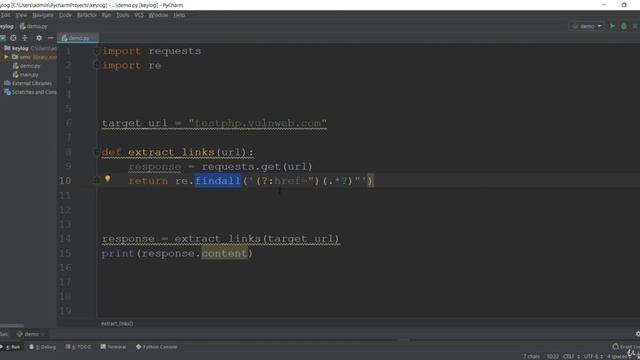Click the intention light bulb on line 10

(108, 179)
